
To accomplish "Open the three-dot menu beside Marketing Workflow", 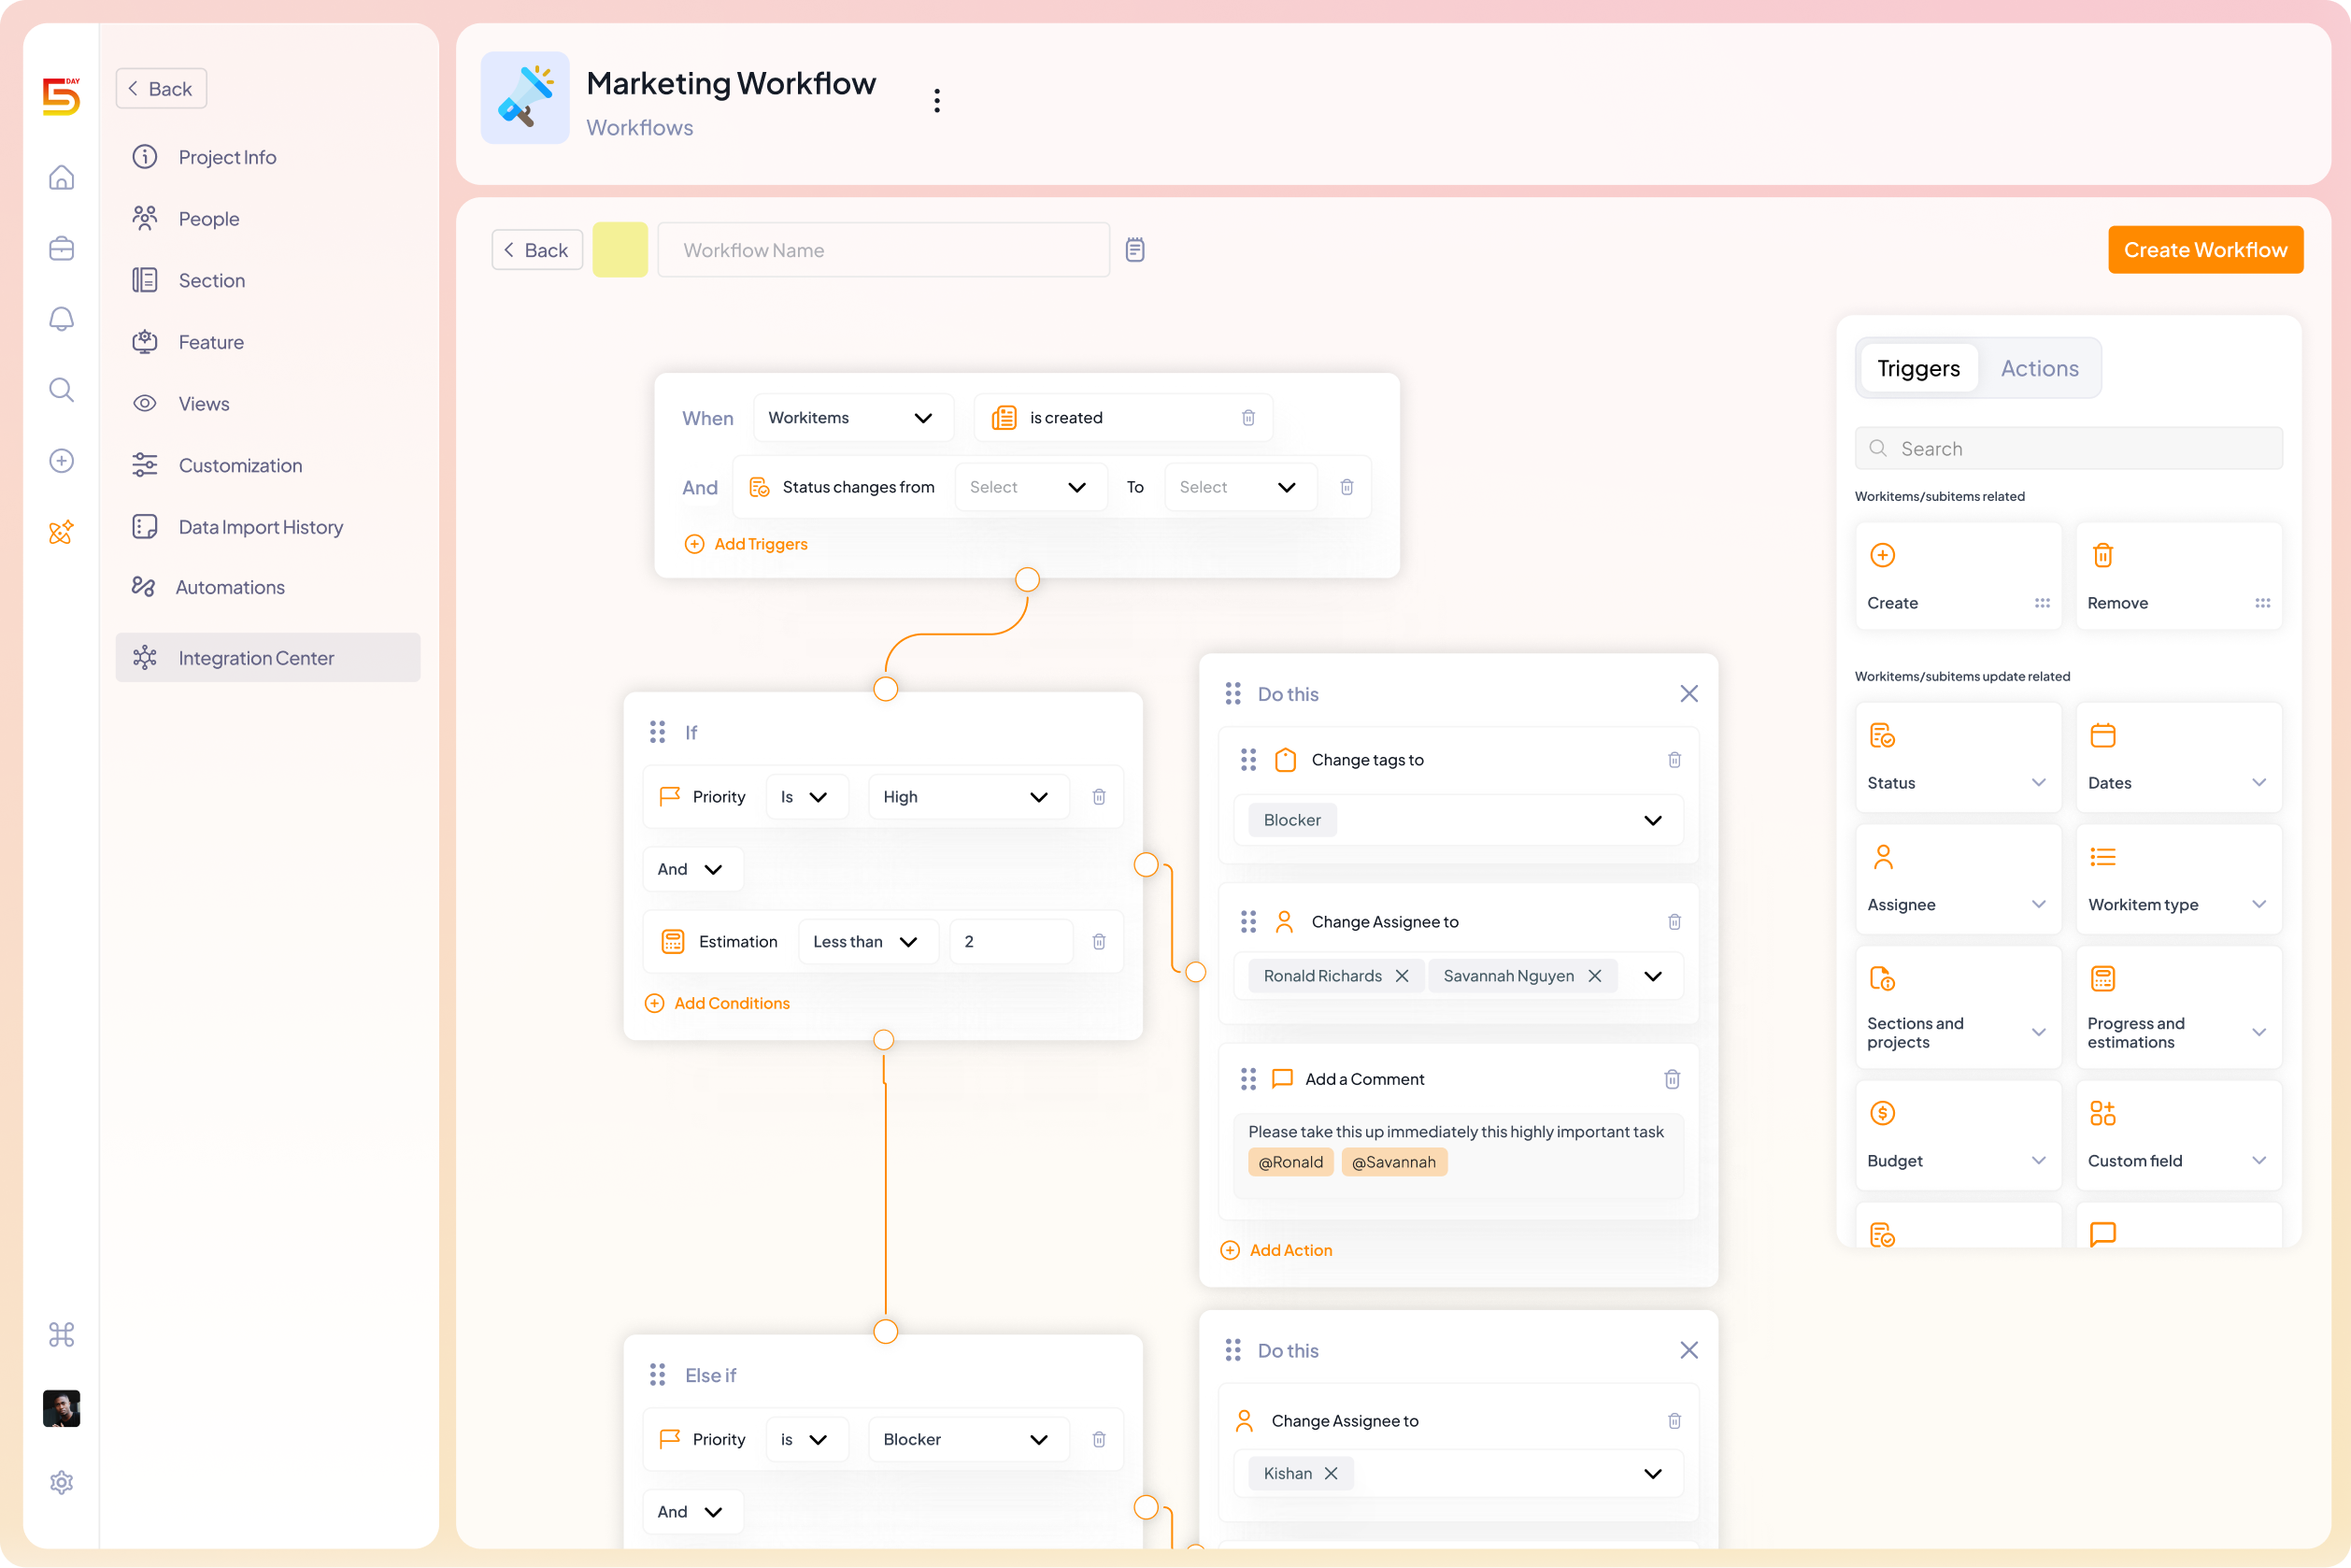I will (936, 100).
